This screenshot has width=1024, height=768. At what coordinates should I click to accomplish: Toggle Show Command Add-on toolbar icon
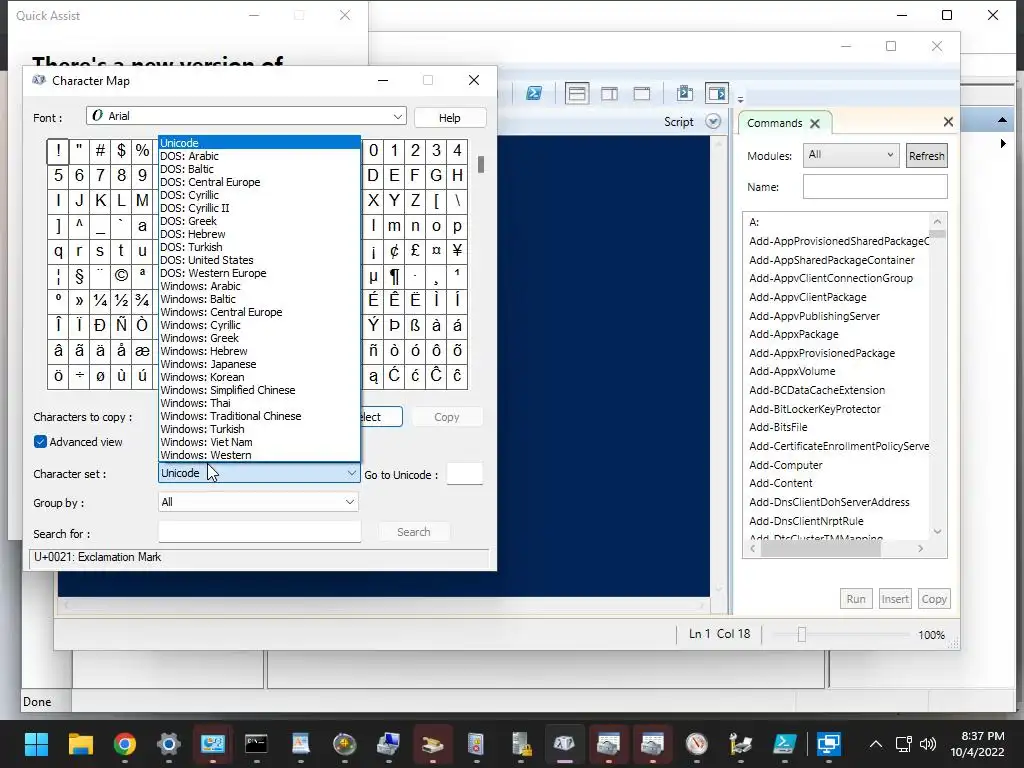(717, 93)
